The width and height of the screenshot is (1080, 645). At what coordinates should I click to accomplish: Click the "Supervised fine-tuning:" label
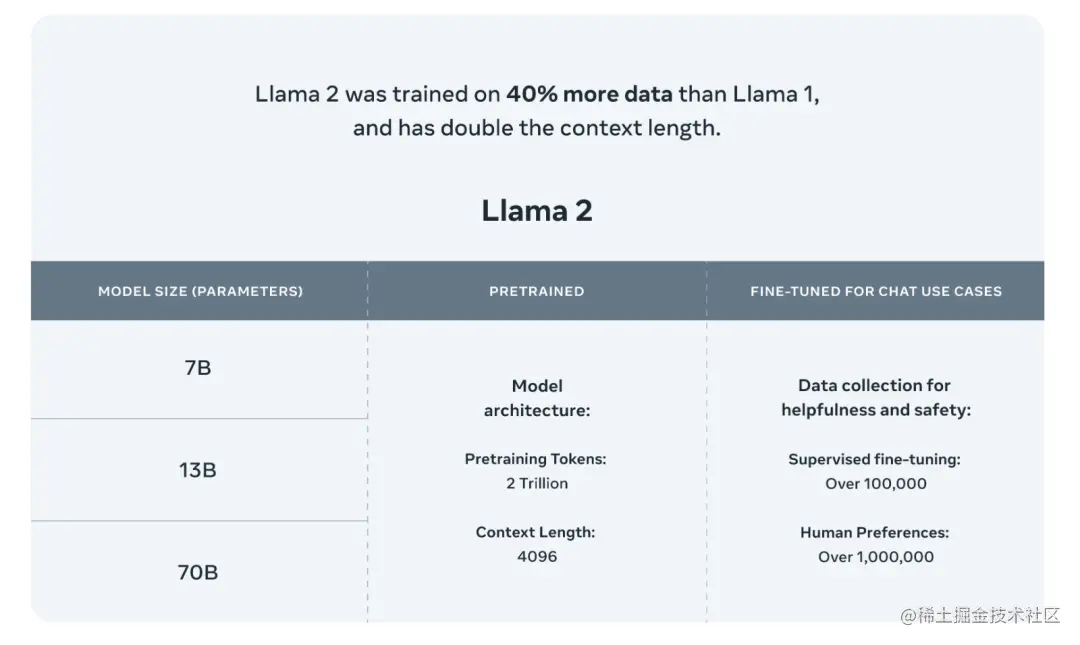875,459
